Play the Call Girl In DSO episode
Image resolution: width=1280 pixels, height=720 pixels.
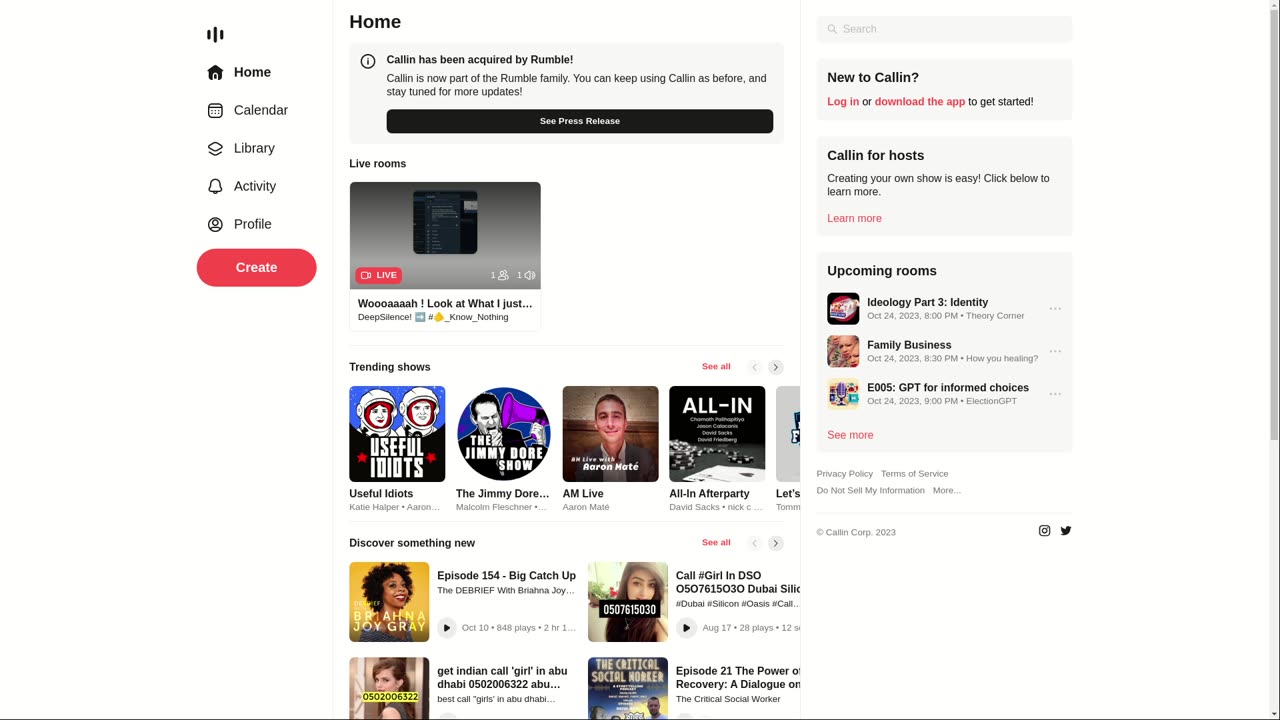(686, 628)
